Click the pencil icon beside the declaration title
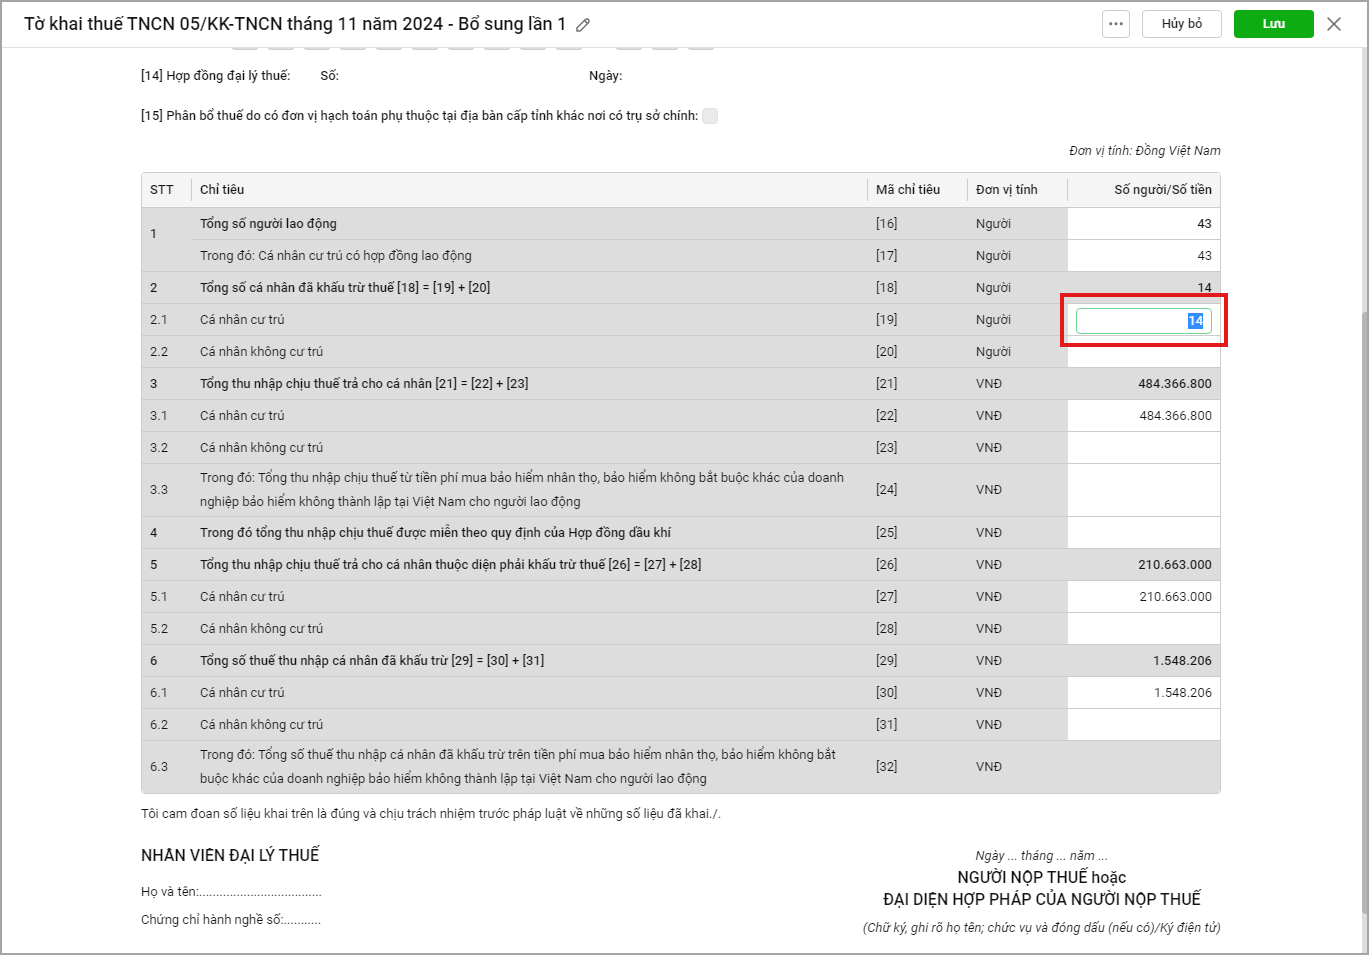Image resolution: width=1369 pixels, height=955 pixels. pyautogui.click(x=583, y=25)
